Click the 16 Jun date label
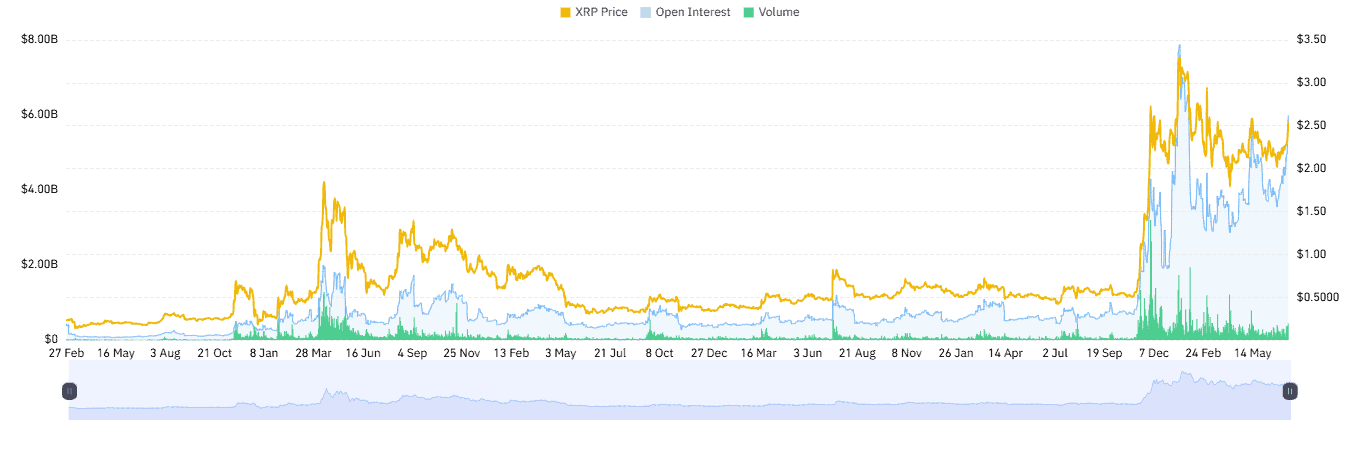 point(363,353)
